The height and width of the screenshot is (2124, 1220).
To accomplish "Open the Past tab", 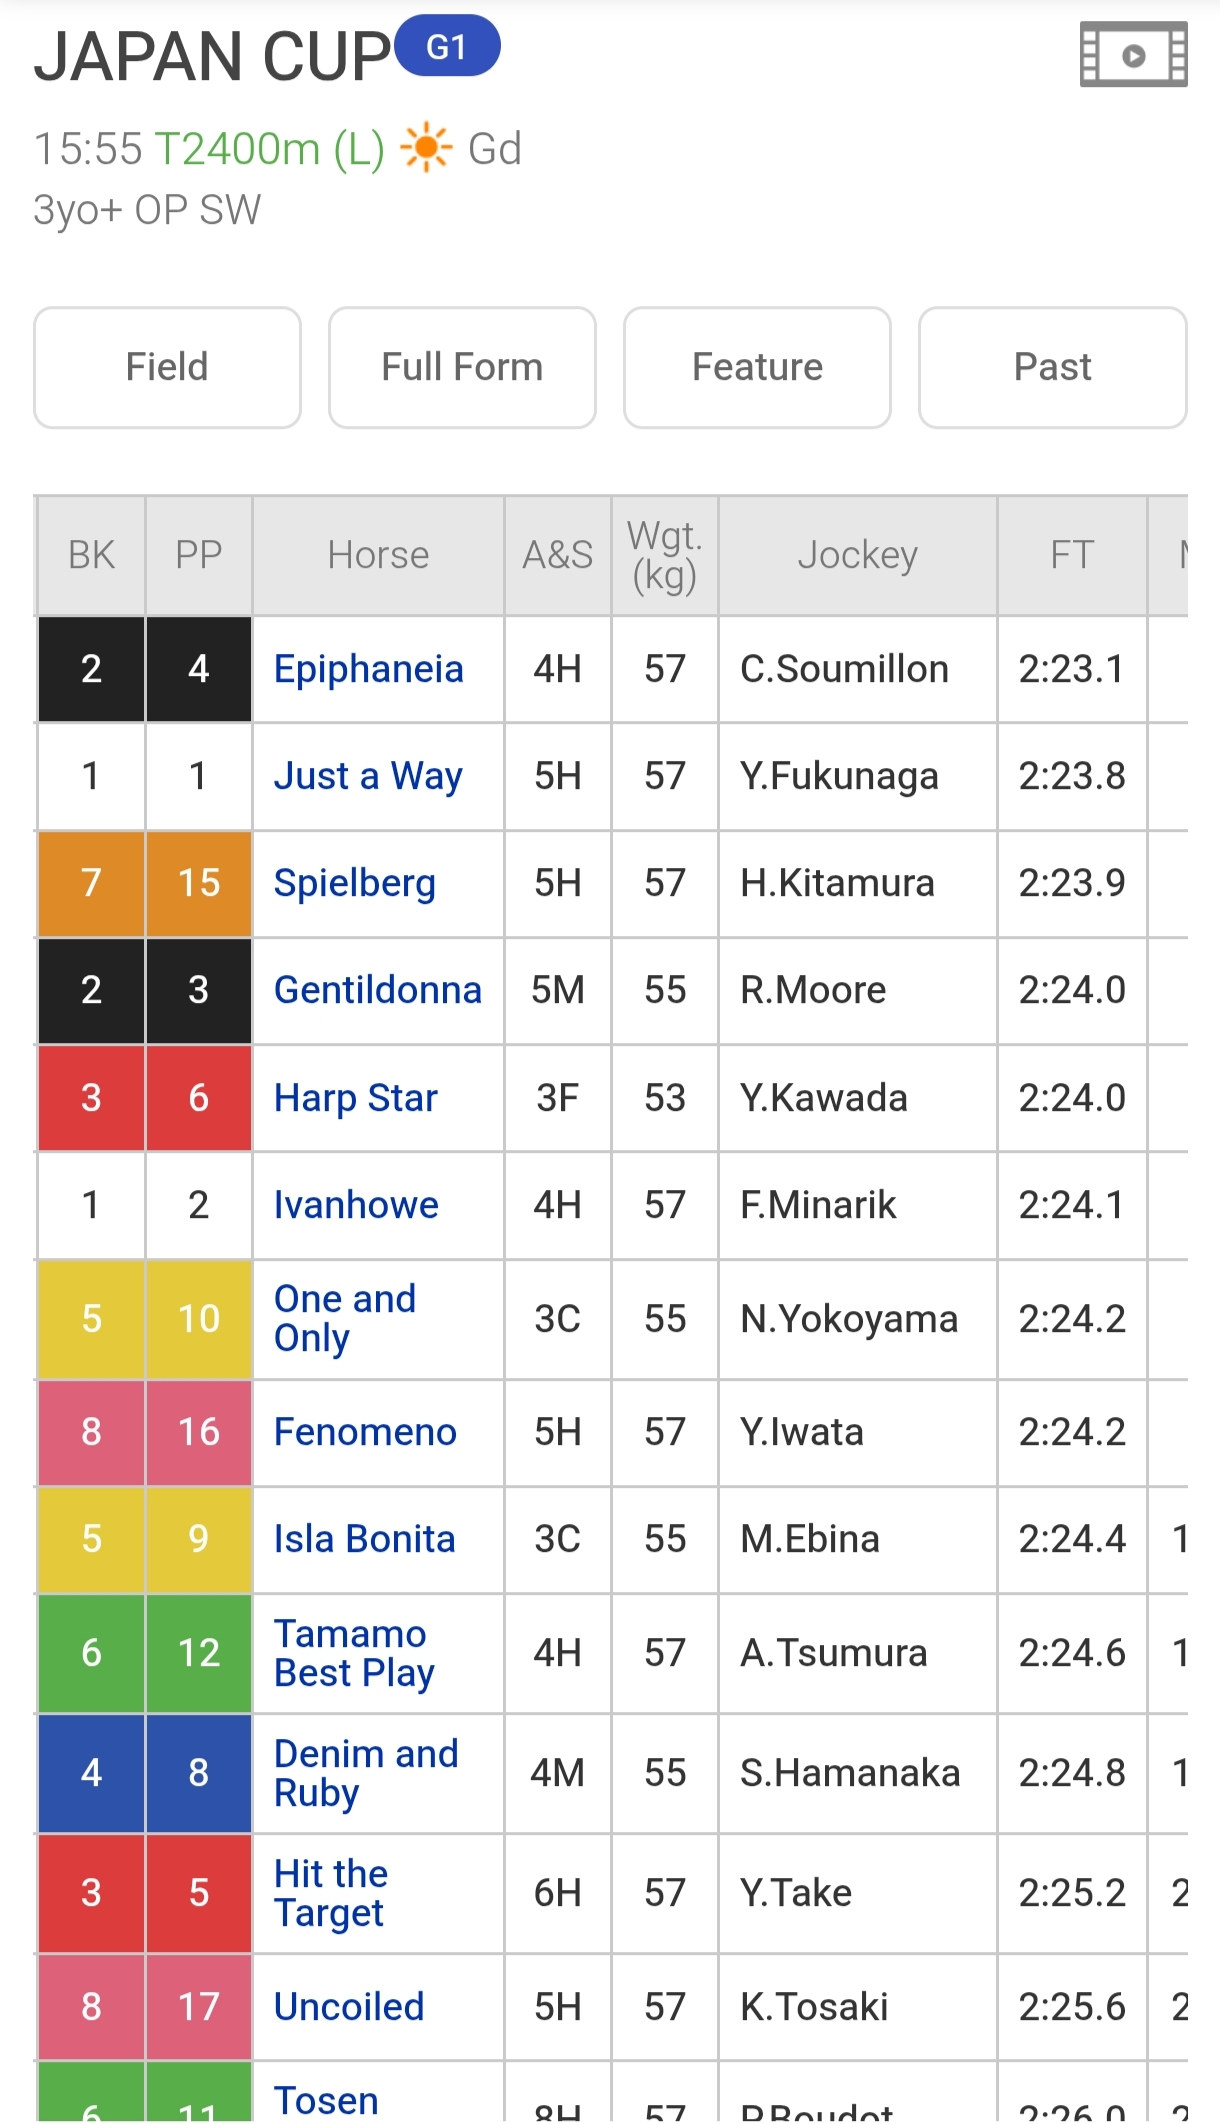I will [x=1052, y=367].
